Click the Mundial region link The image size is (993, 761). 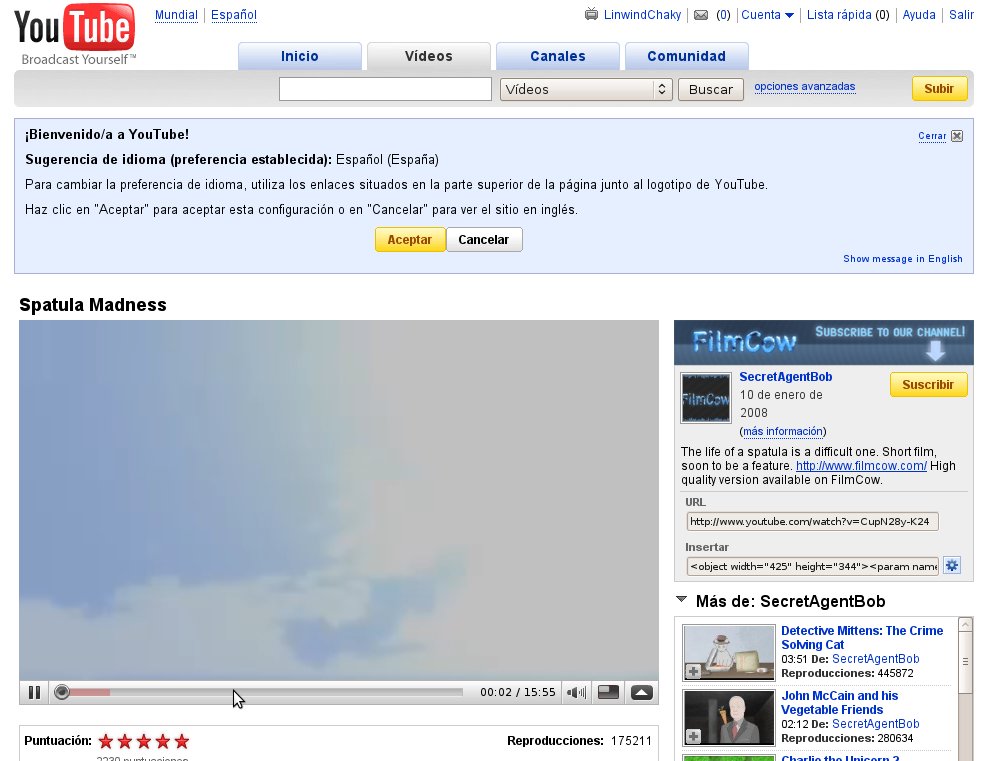coord(176,15)
